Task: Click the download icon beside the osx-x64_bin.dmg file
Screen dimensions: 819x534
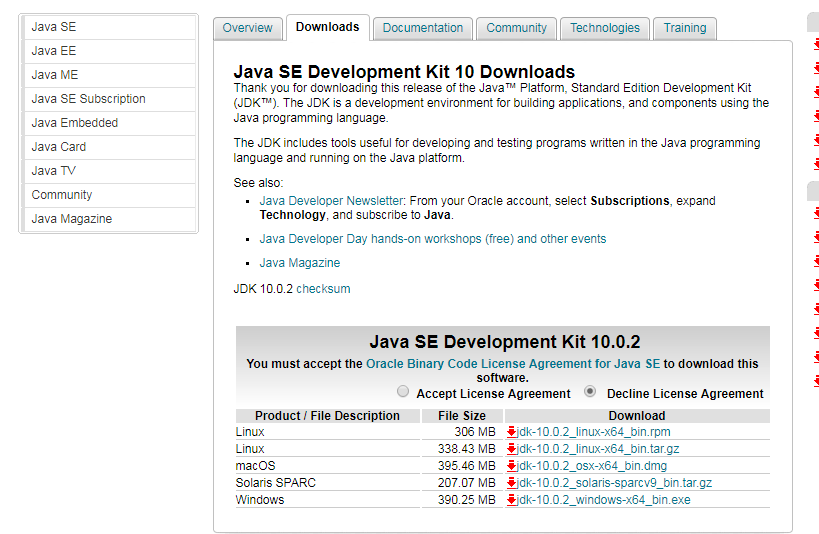Action: click(x=511, y=466)
